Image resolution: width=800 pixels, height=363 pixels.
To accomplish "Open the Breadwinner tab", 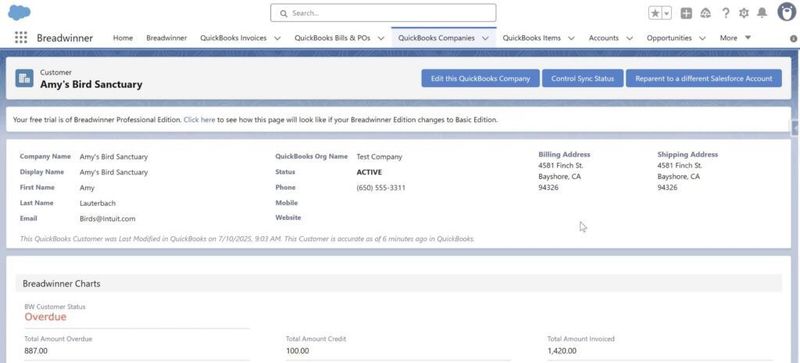I will (x=166, y=38).
